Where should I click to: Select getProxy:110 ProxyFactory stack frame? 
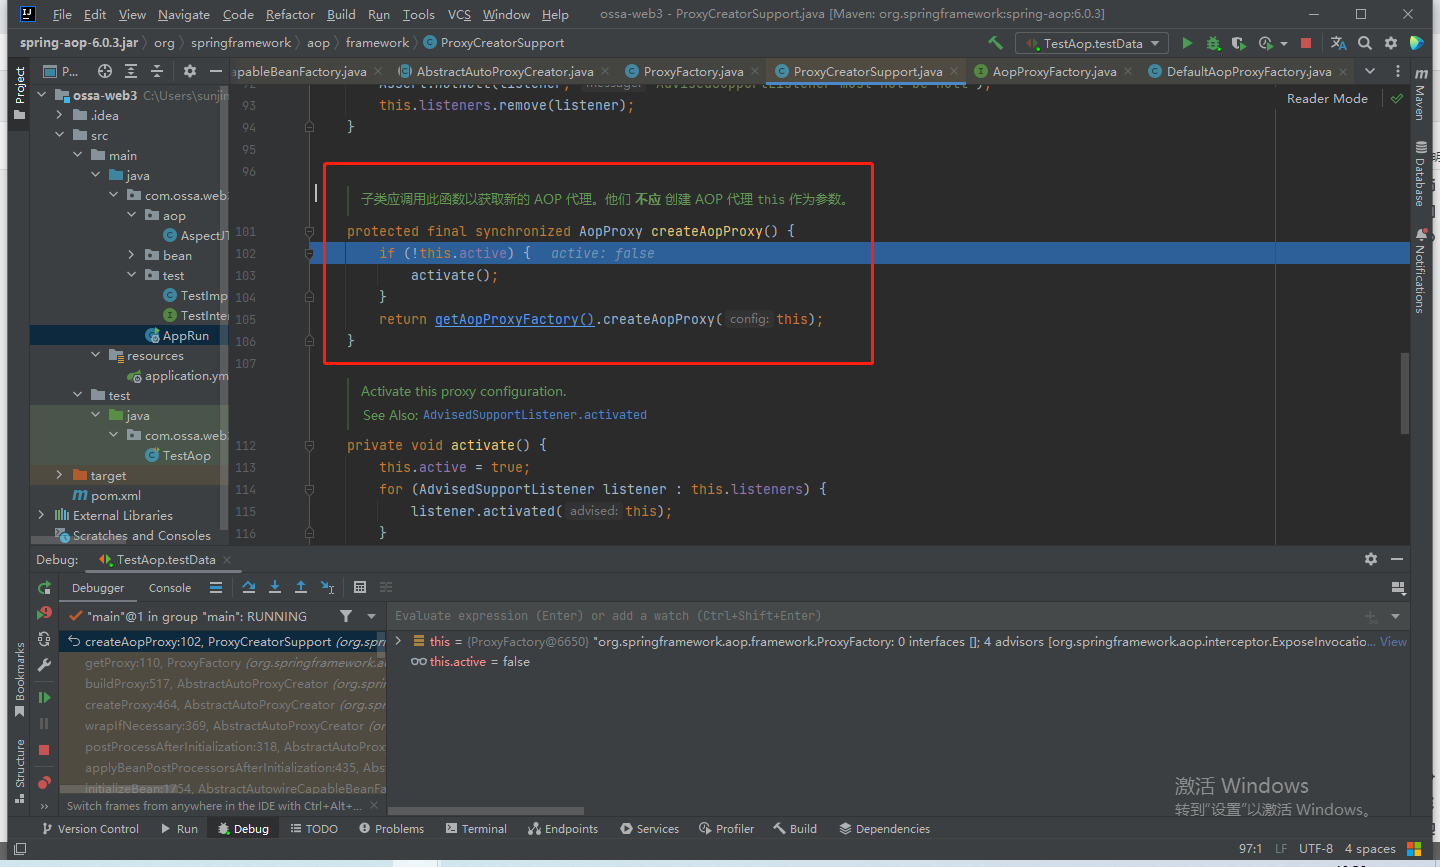click(223, 663)
